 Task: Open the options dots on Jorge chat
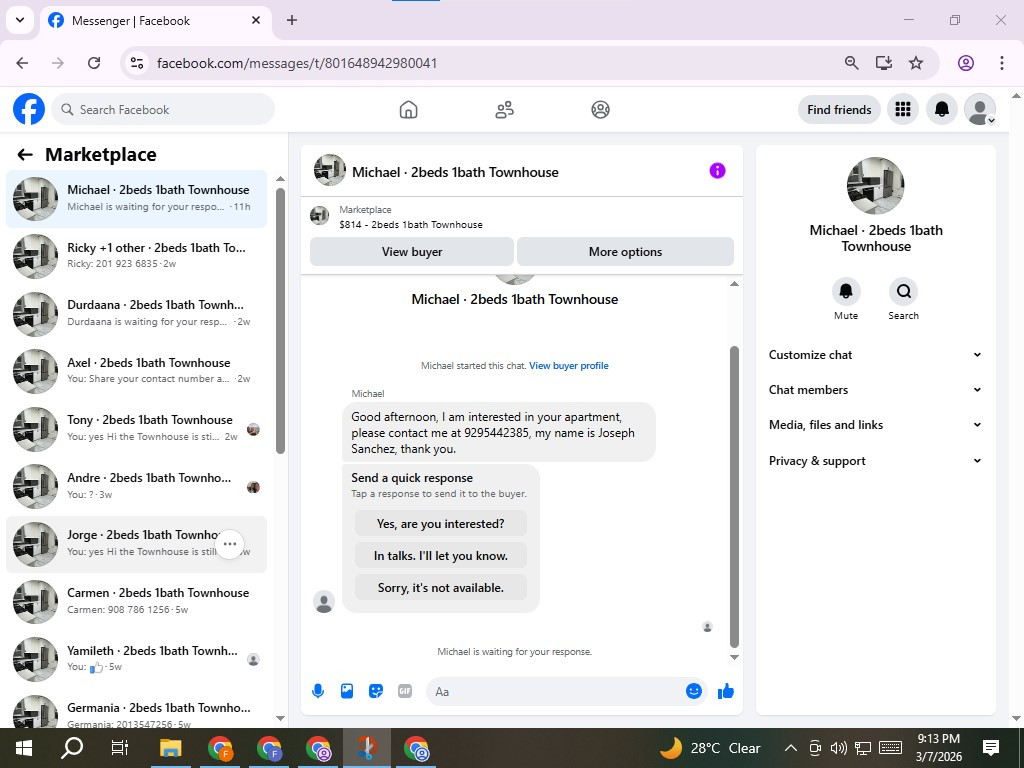click(230, 544)
